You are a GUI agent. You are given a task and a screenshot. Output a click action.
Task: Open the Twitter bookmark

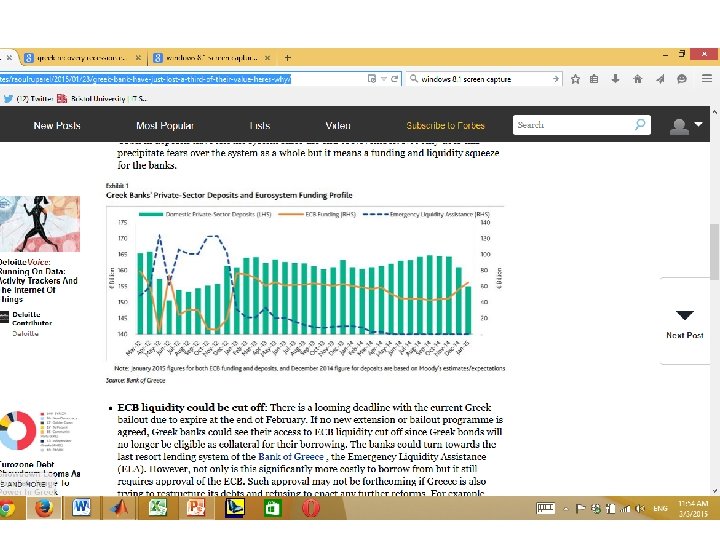(28, 99)
